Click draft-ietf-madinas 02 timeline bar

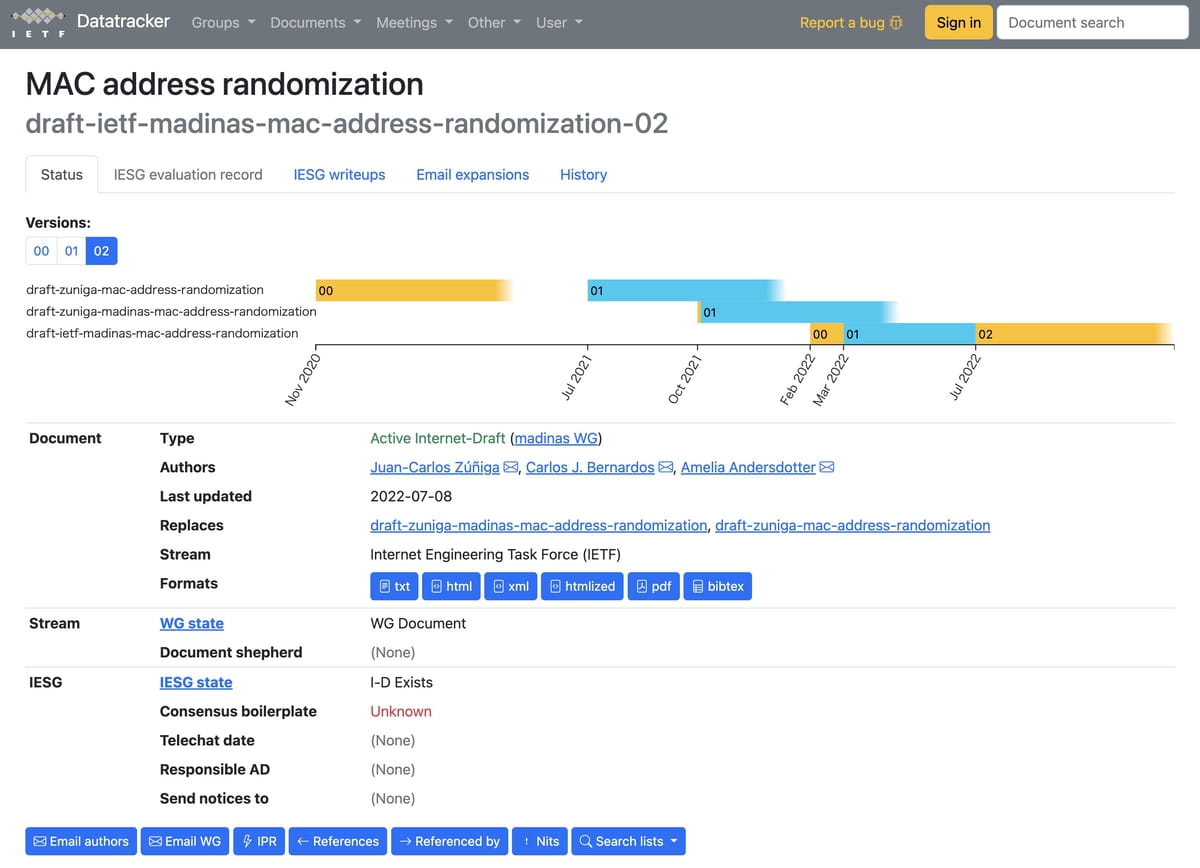(1074, 334)
